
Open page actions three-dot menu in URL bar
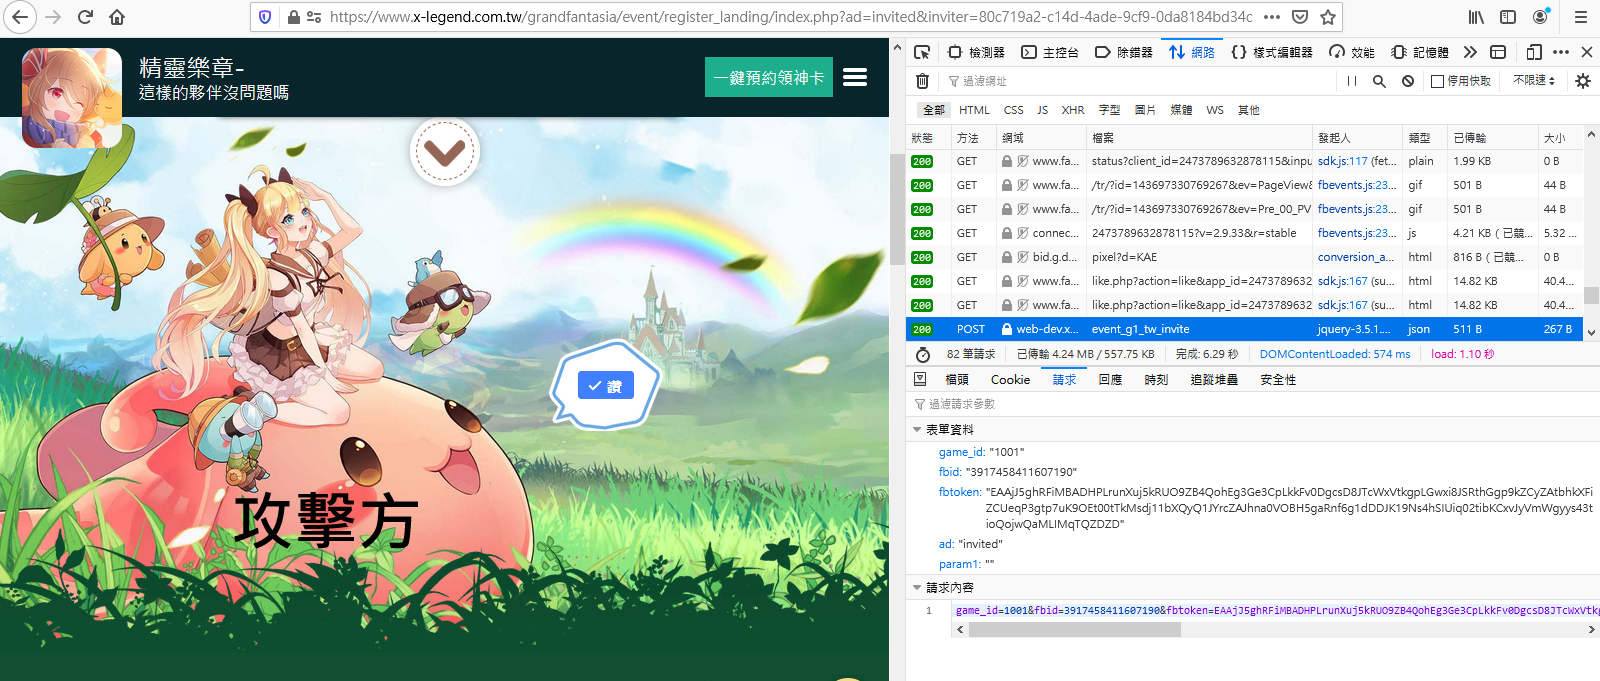click(x=1272, y=17)
